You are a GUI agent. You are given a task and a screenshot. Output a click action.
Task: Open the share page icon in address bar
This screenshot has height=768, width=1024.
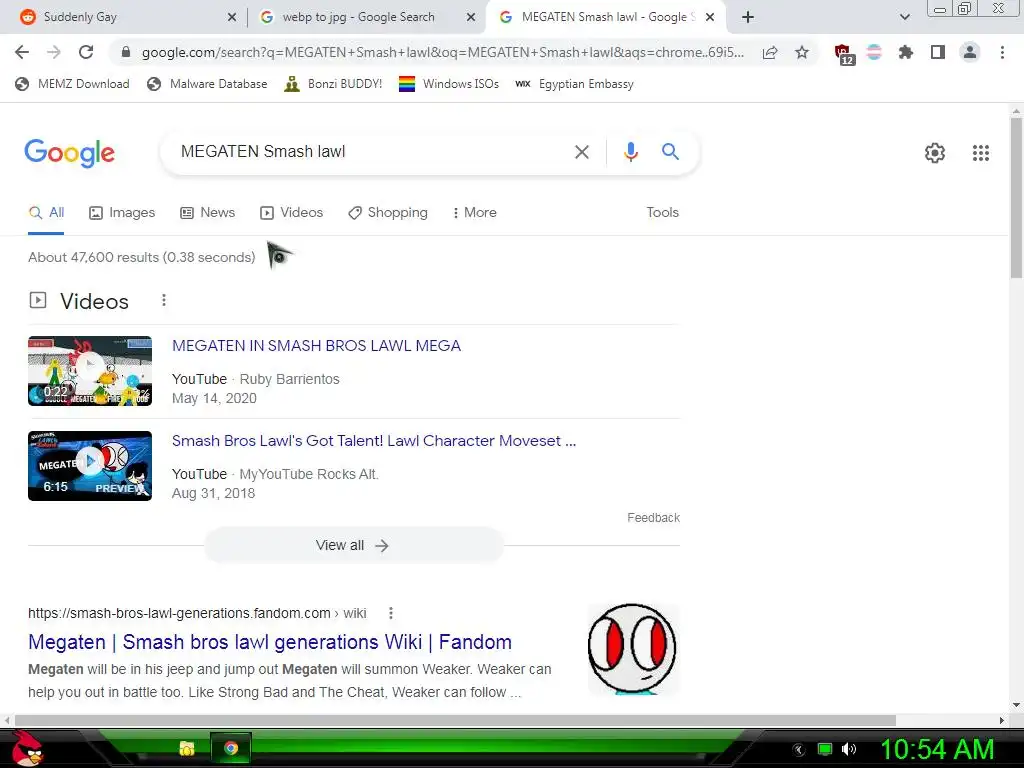[770, 53]
